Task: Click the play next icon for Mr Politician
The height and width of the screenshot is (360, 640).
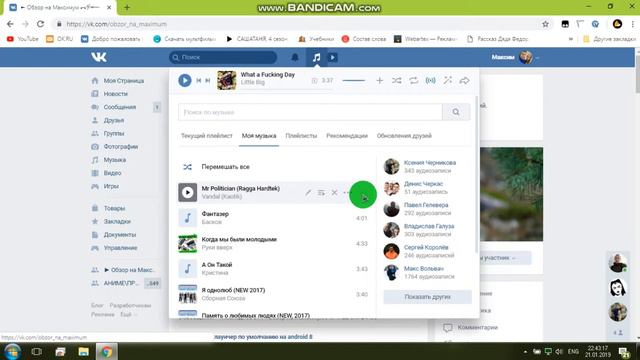Action: click(x=321, y=192)
